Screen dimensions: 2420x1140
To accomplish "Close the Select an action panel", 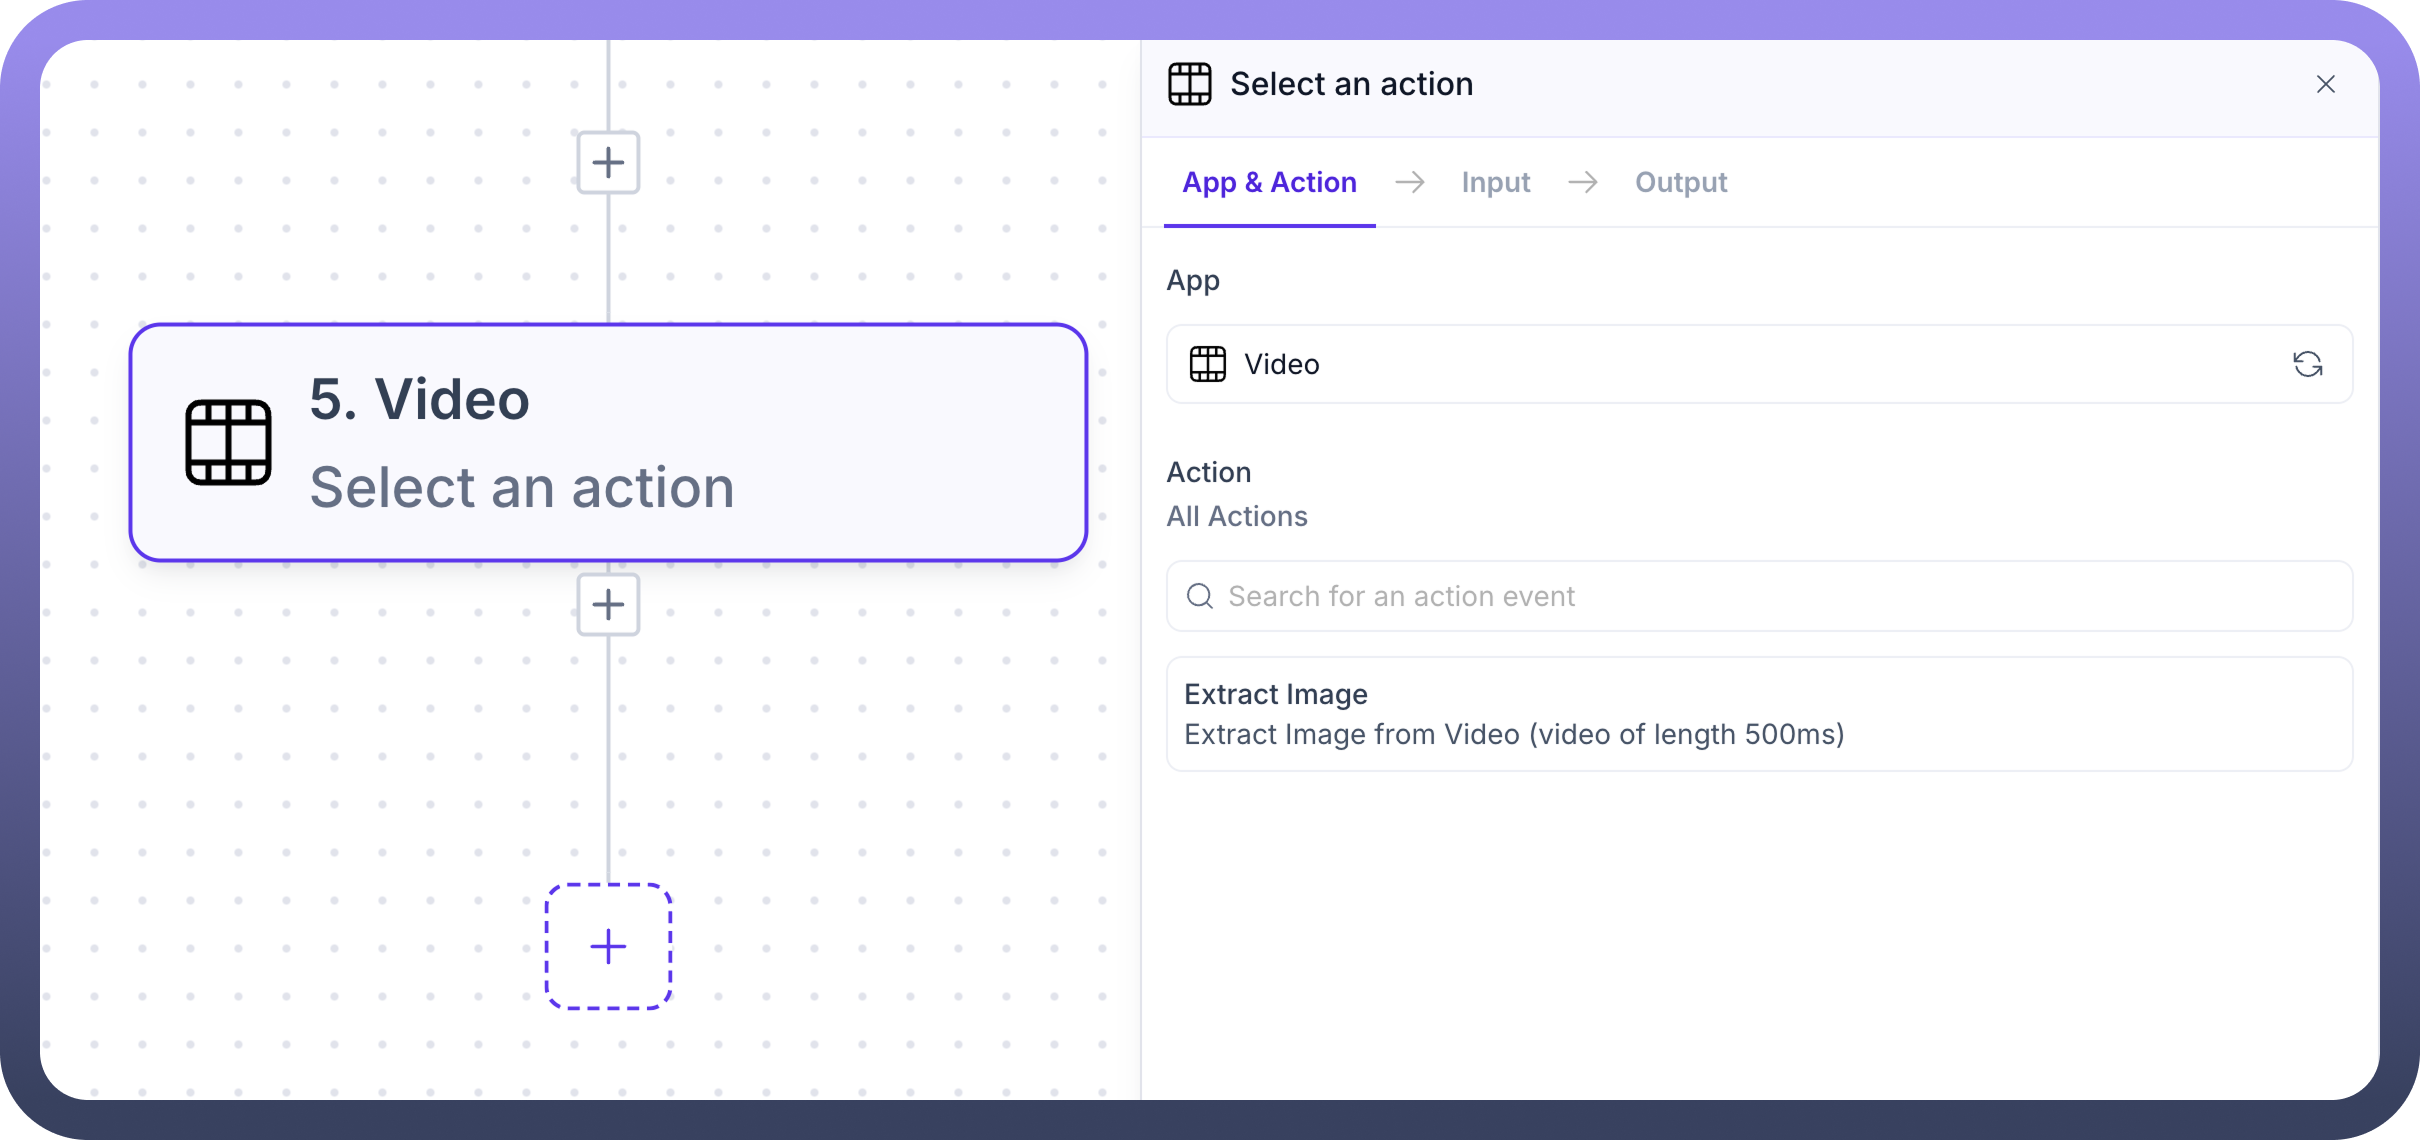I will tap(2325, 84).
